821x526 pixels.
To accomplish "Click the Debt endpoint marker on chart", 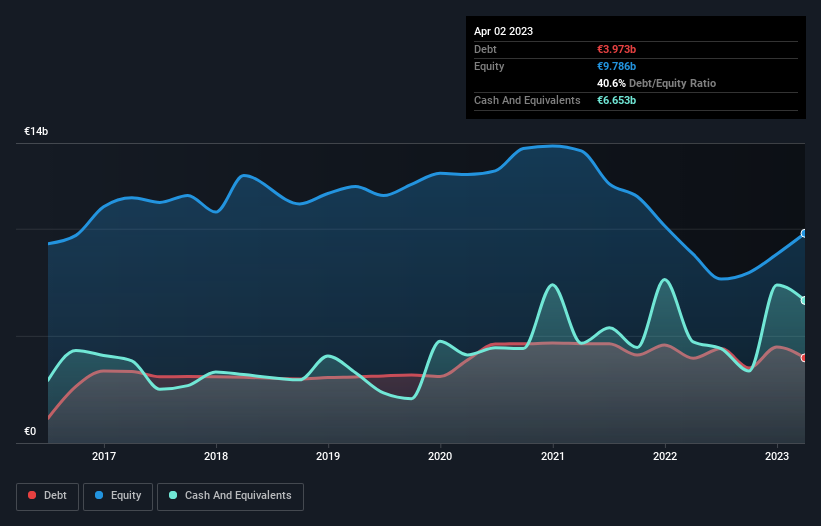I will (804, 358).
